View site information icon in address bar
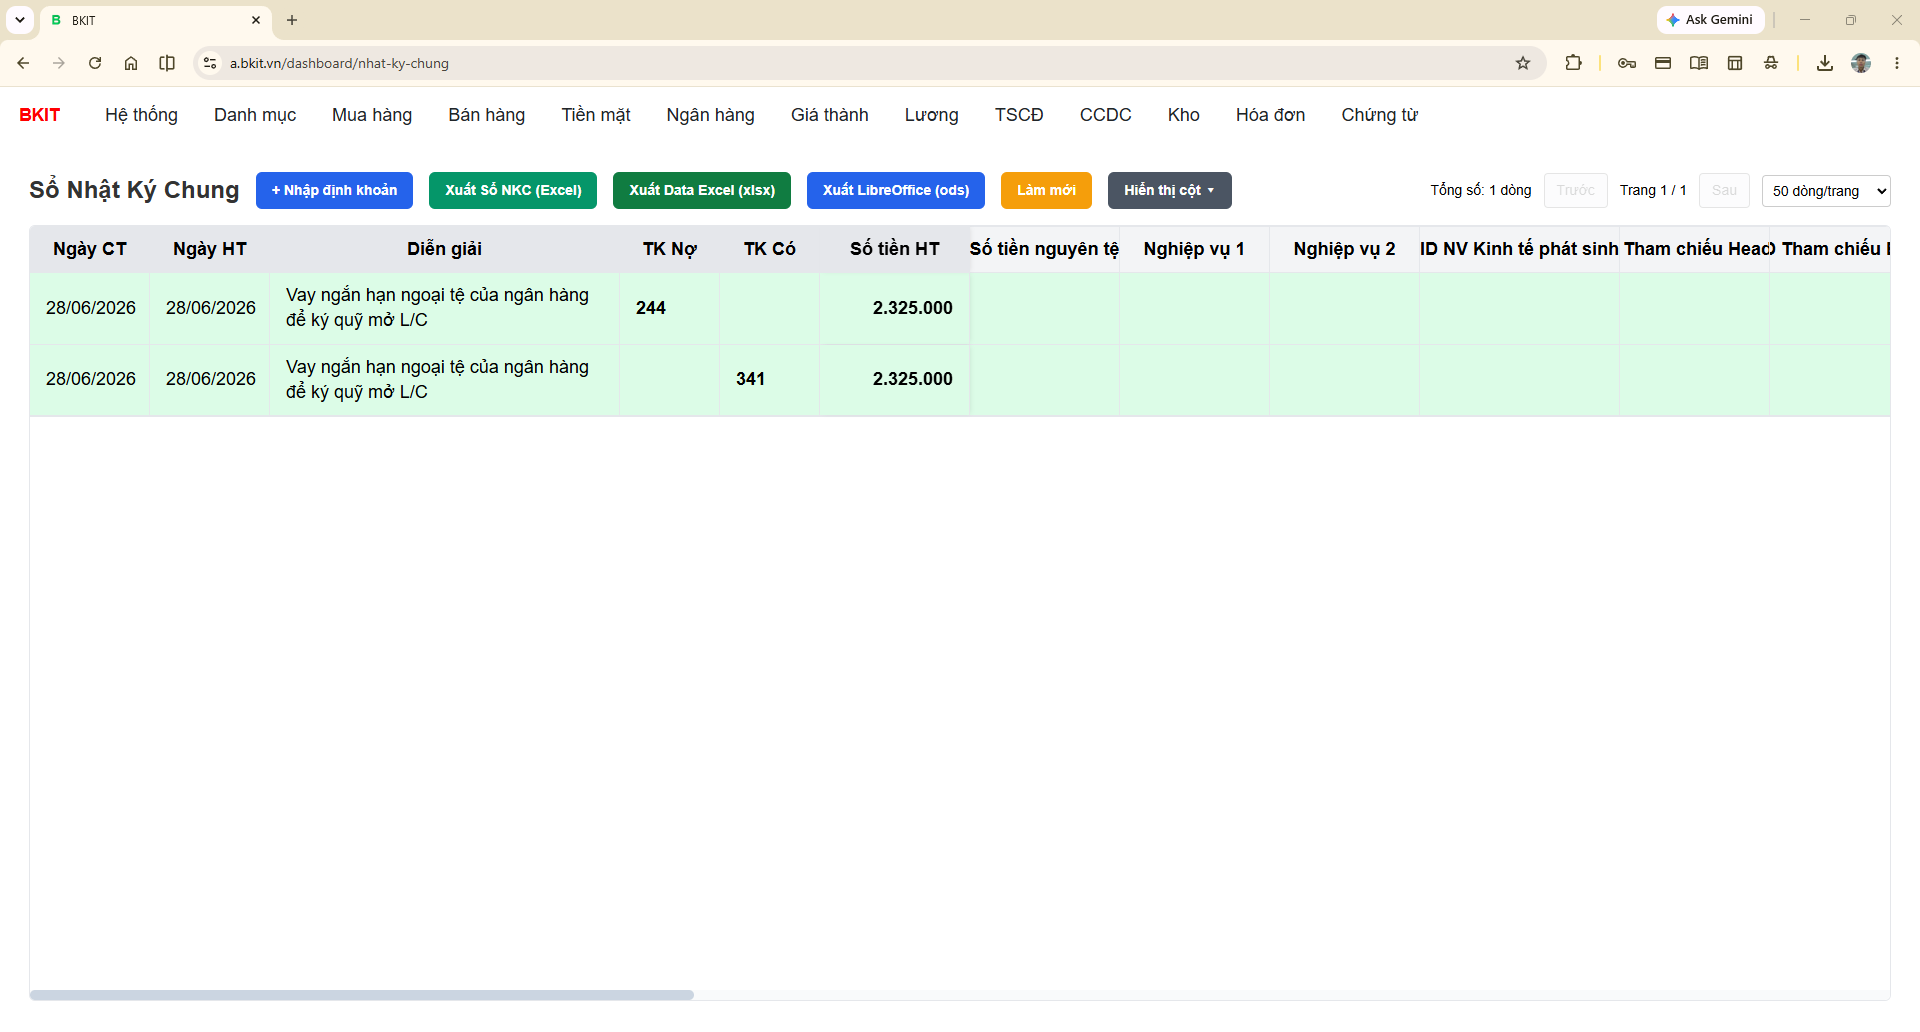The width and height of the screenshot is (1920, 1032). [210, 63]
